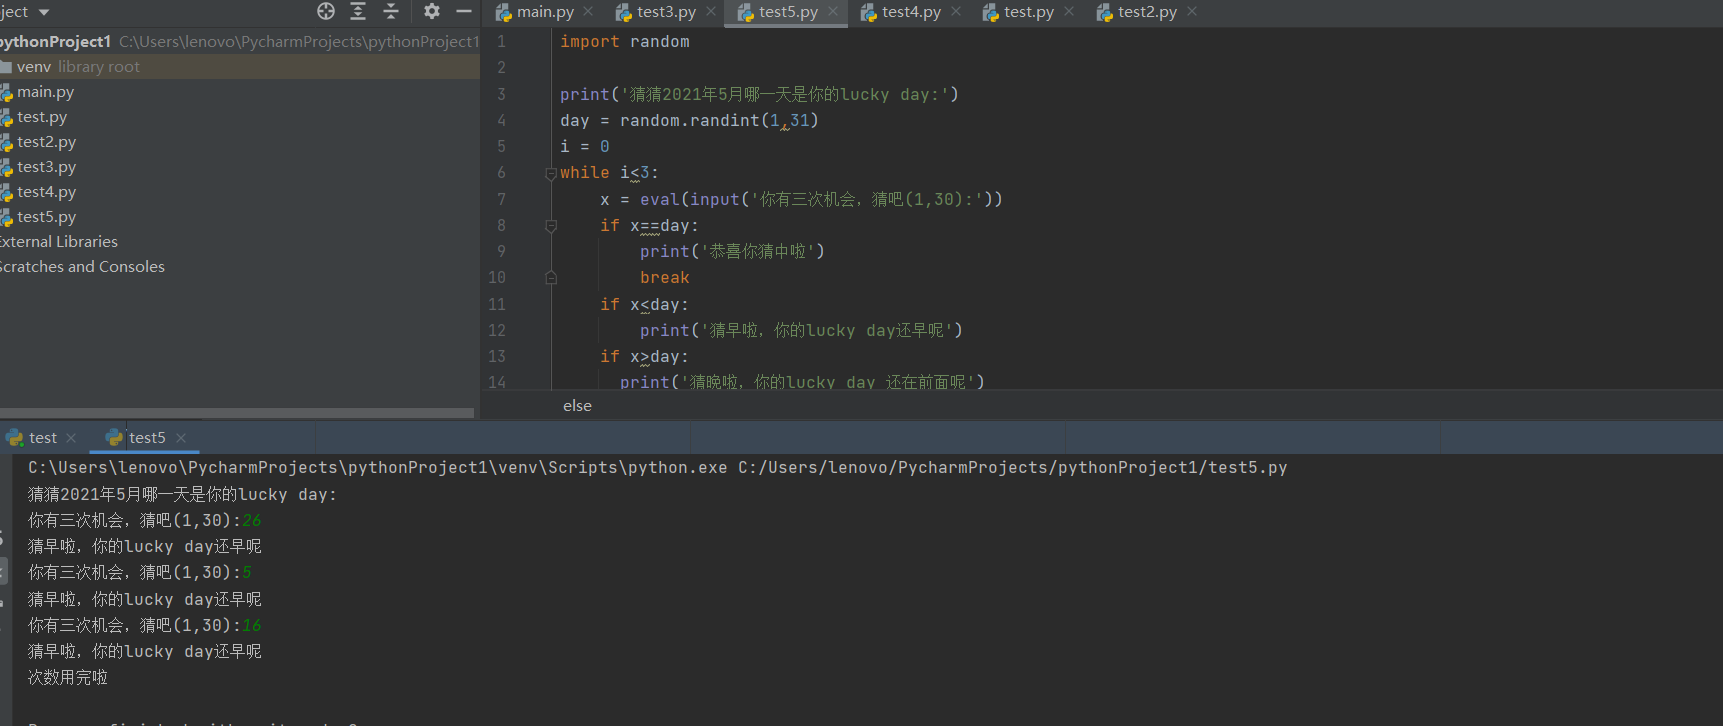
Task: Click the Collapse All icon in project toolbar
Action: [391, 11]
